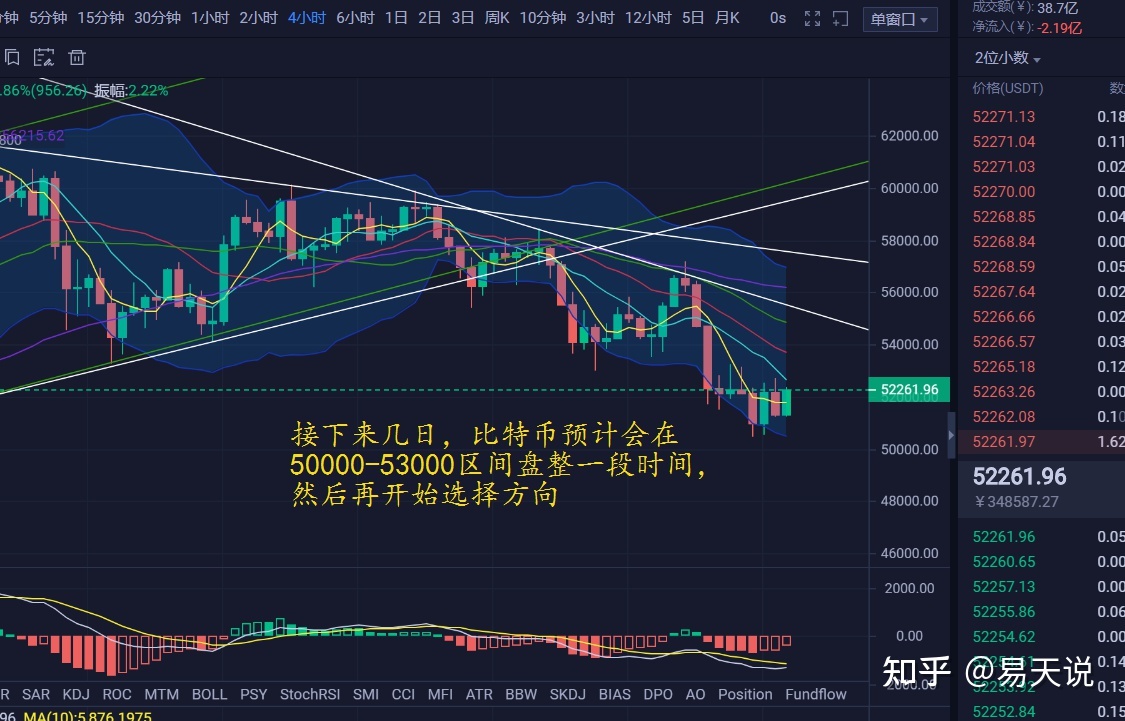Switch to the 5日 timeframe
The width and height of the screenshot is (1125, 721).
click(693, 18)
